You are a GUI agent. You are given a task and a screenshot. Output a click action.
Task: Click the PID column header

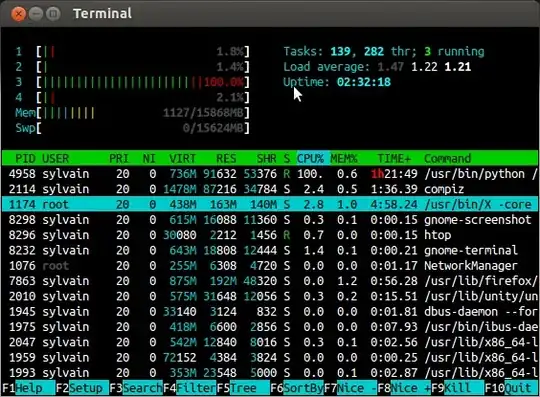click(25, 158)
